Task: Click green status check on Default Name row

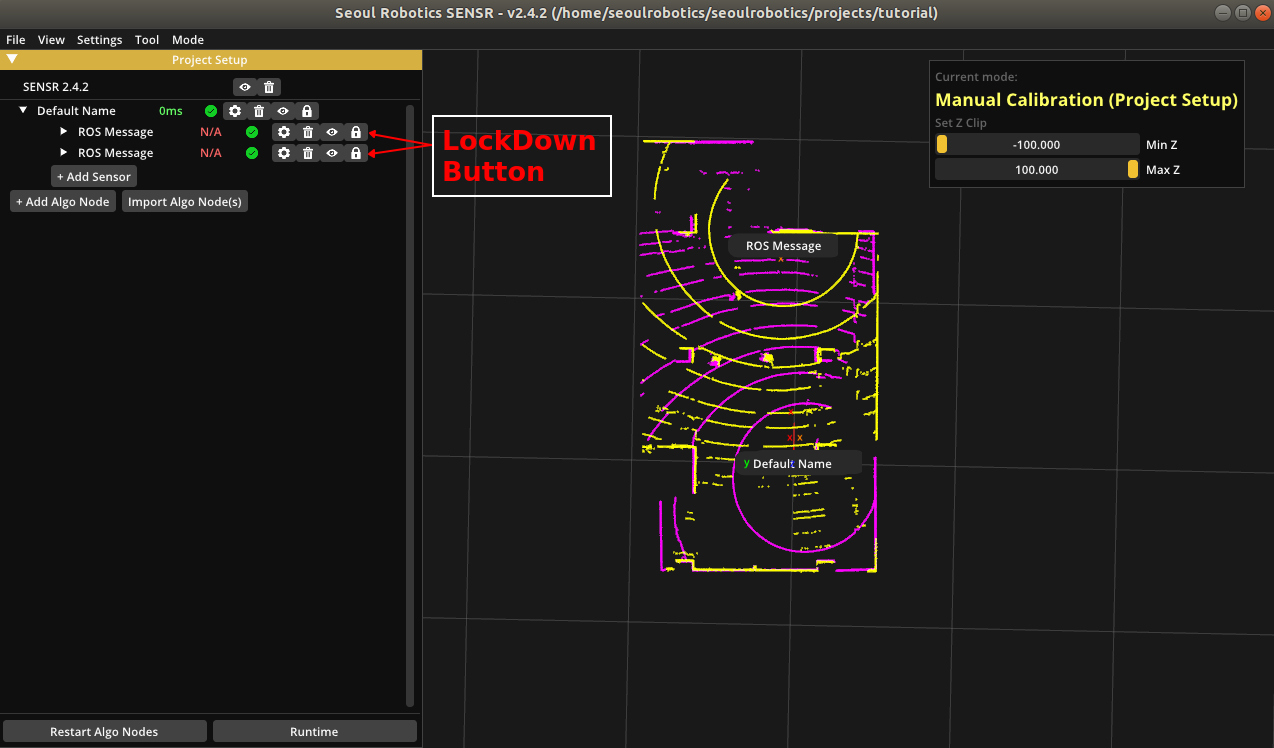Action: pyautogui.click(x=211, y=111)
